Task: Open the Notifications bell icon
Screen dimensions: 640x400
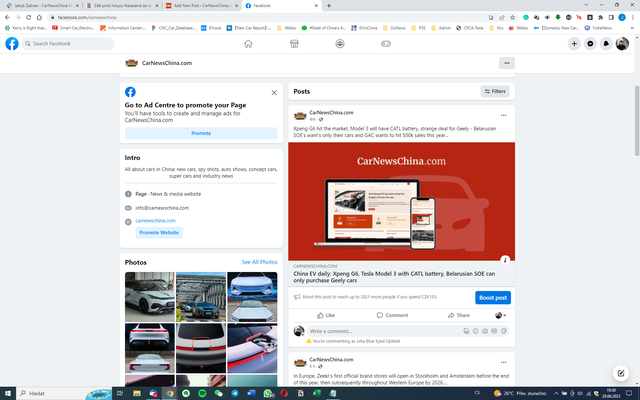Action: (606, 44)
